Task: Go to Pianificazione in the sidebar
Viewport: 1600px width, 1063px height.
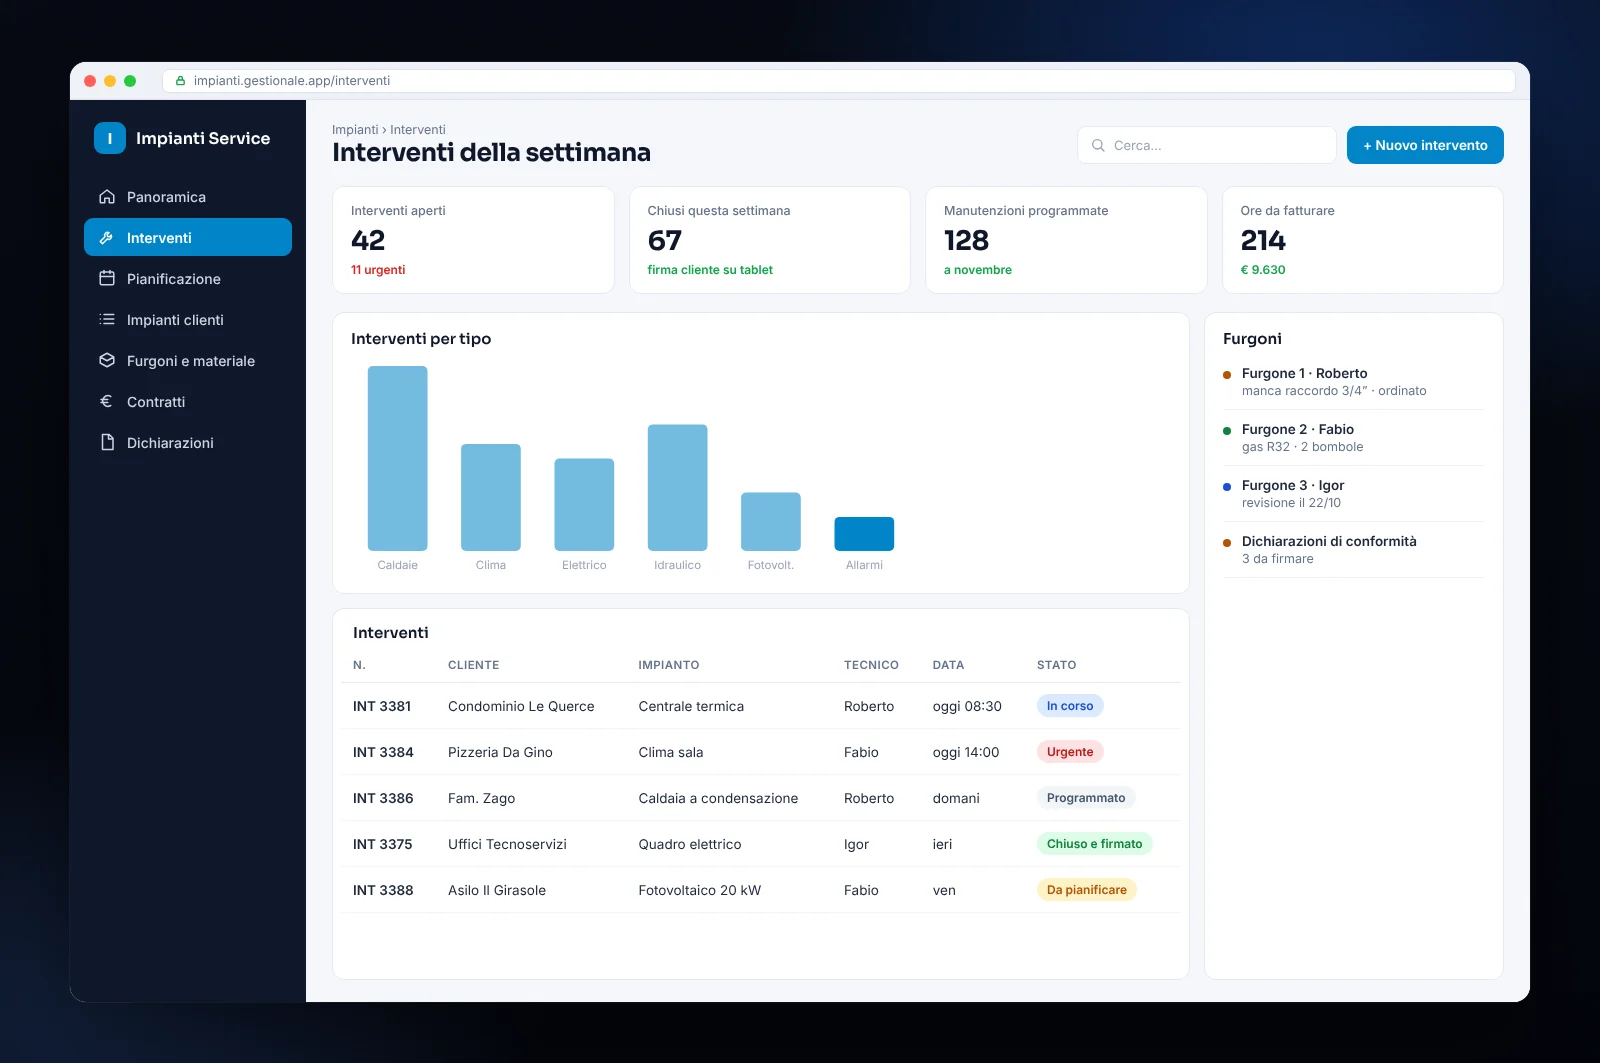Action: tap(188, 279)
